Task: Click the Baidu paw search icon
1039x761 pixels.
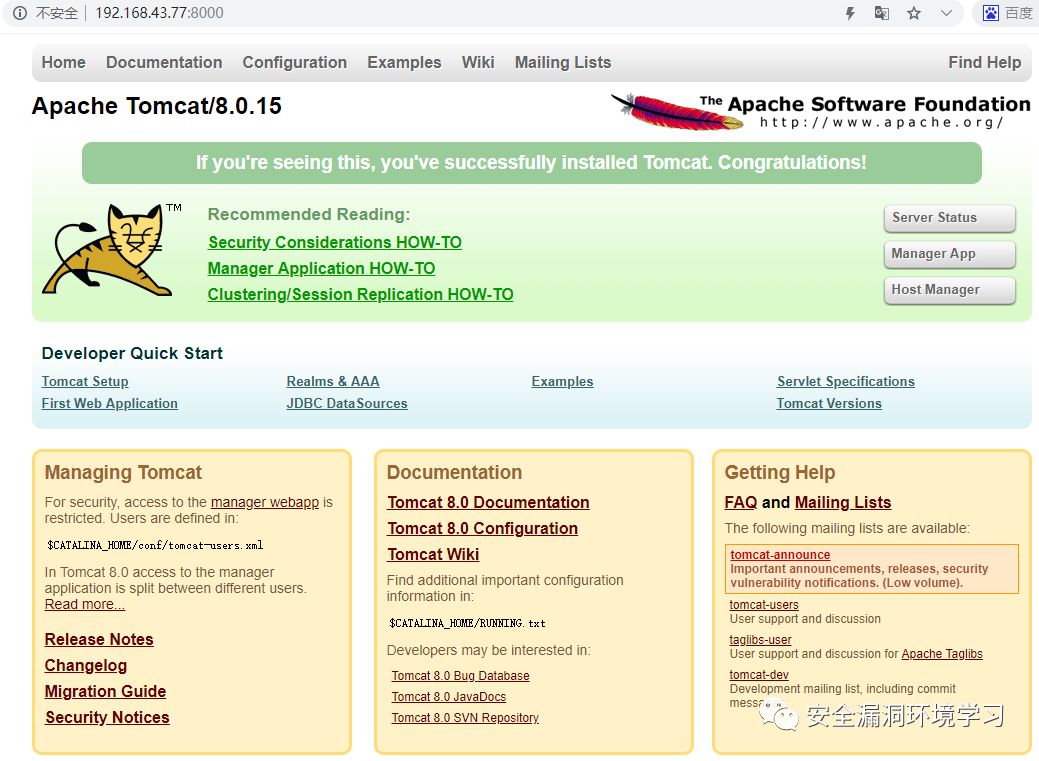Action: 991,13
